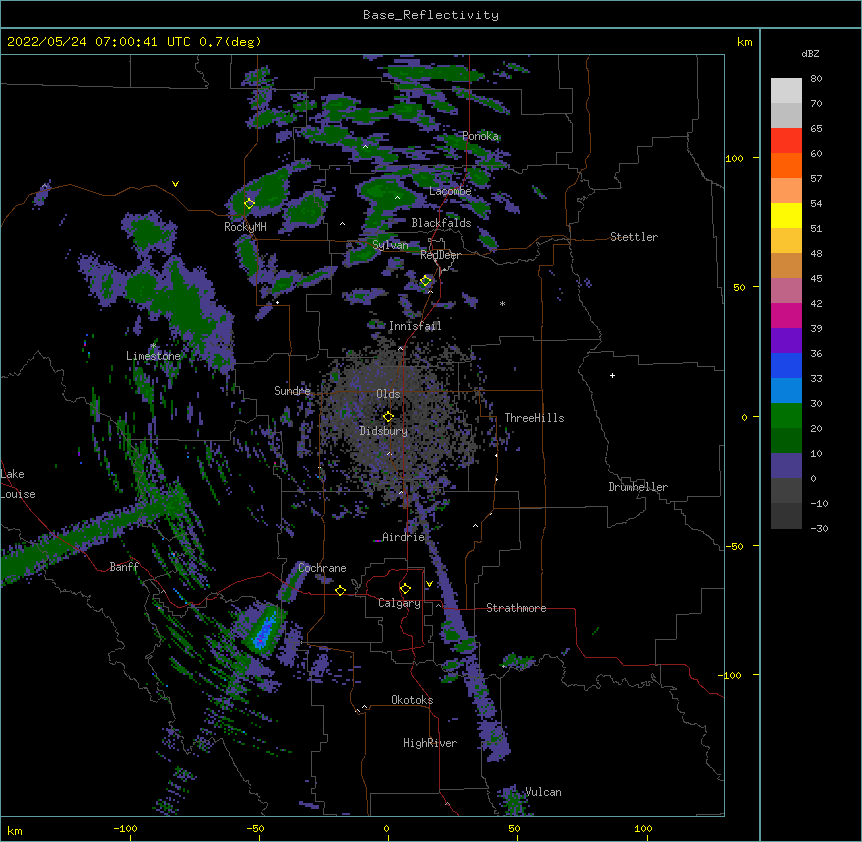Select the yellow diamond radar marker at Olds

click(388, 417)
